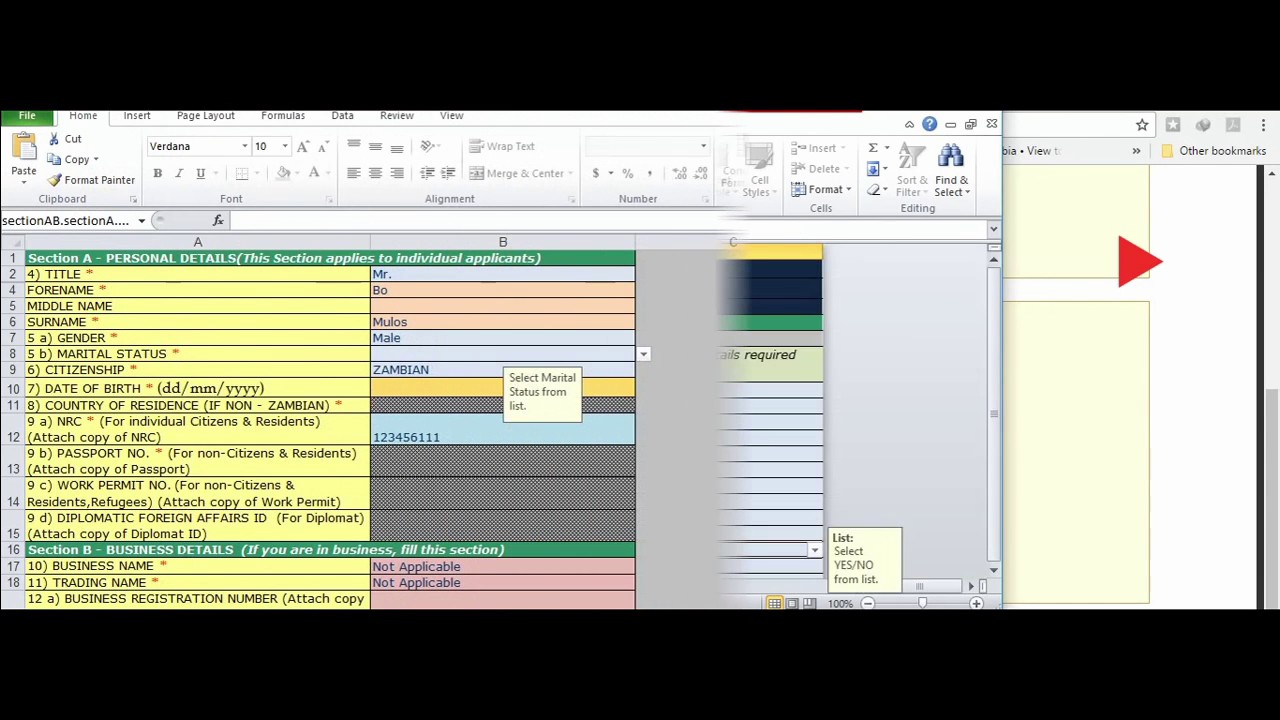
Task: Click the Copy button
Action: [x=76, y=160]
